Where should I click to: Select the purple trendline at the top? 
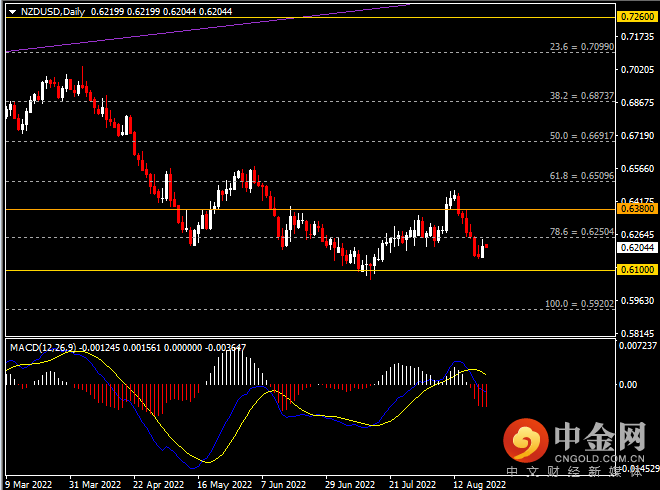click(x=200, y=28)
